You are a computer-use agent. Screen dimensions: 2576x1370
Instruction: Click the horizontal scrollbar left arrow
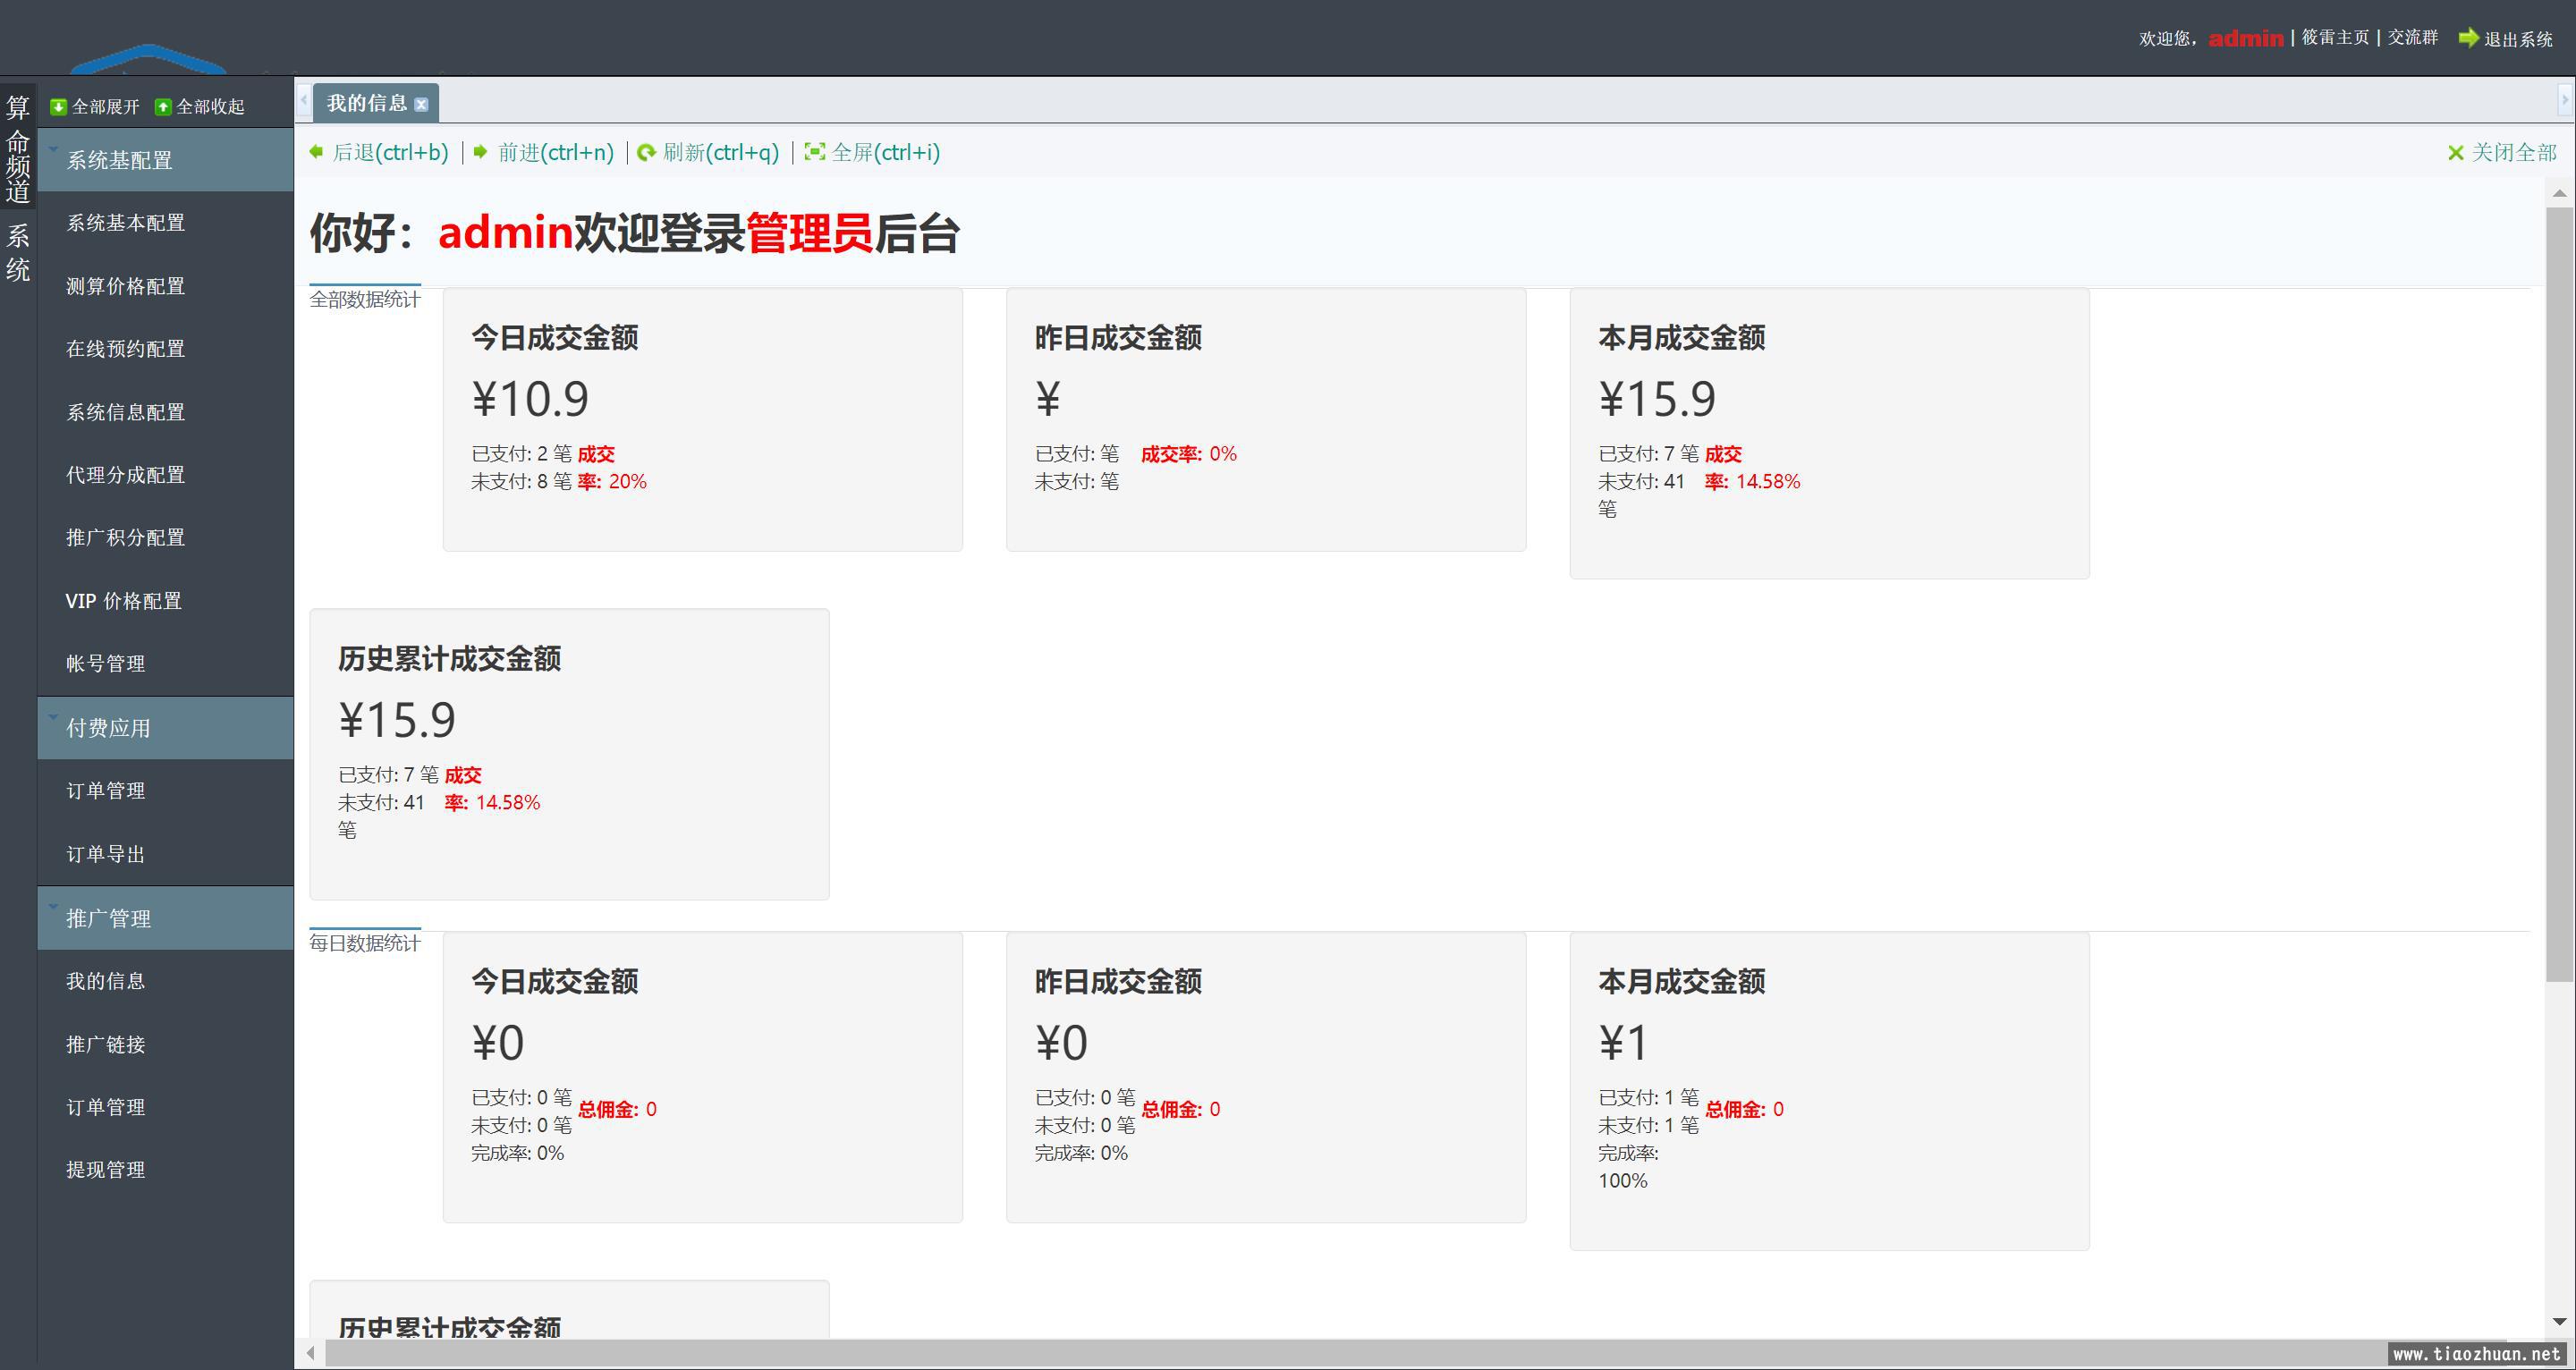[x=311, y=1353]
